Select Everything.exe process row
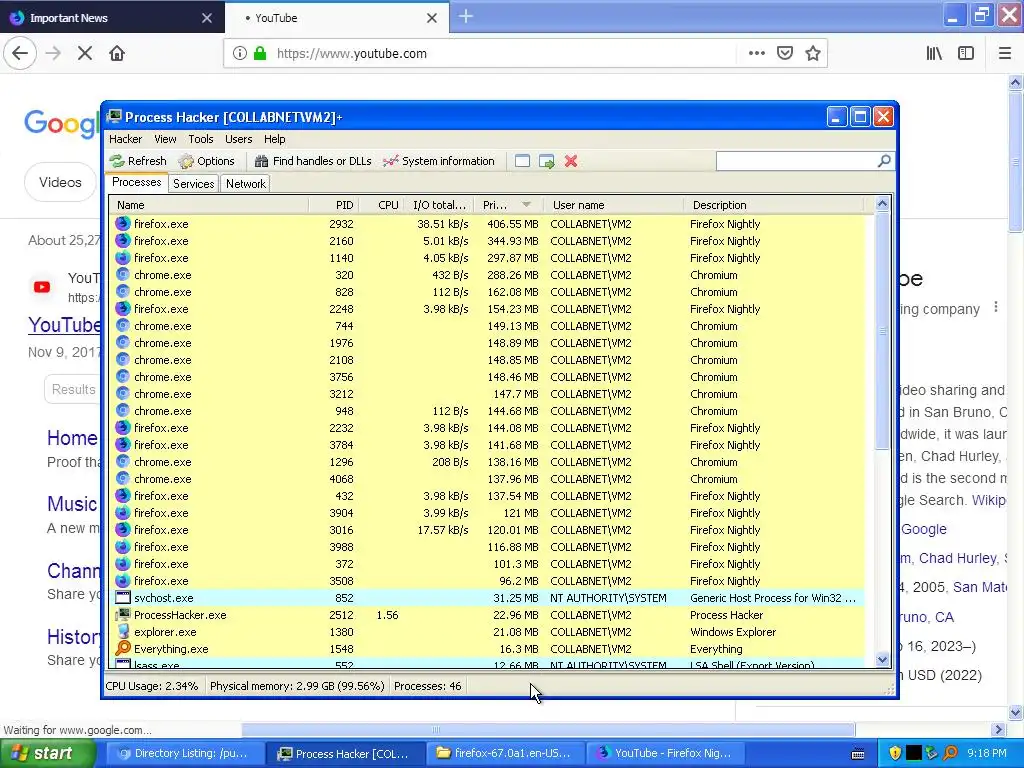 pyautogui.click(x=487, y=648)
